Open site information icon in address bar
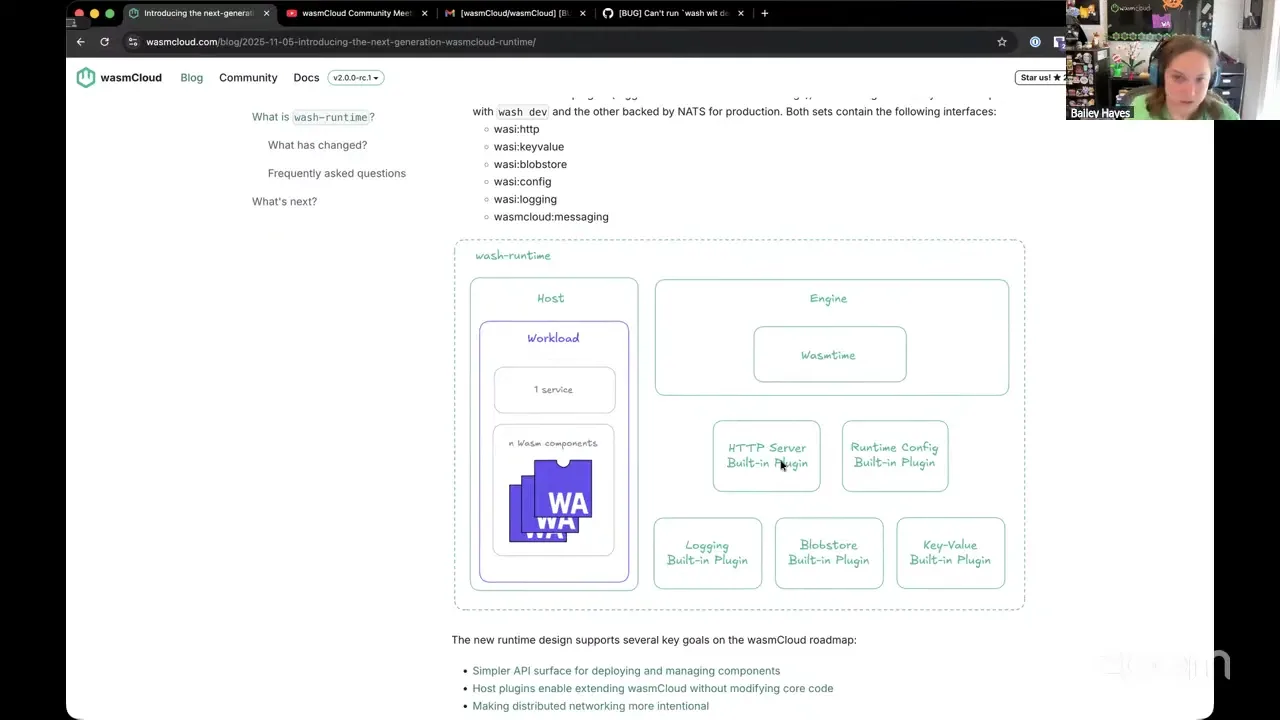Screen dimensions: 1280x720 (132, 42)
